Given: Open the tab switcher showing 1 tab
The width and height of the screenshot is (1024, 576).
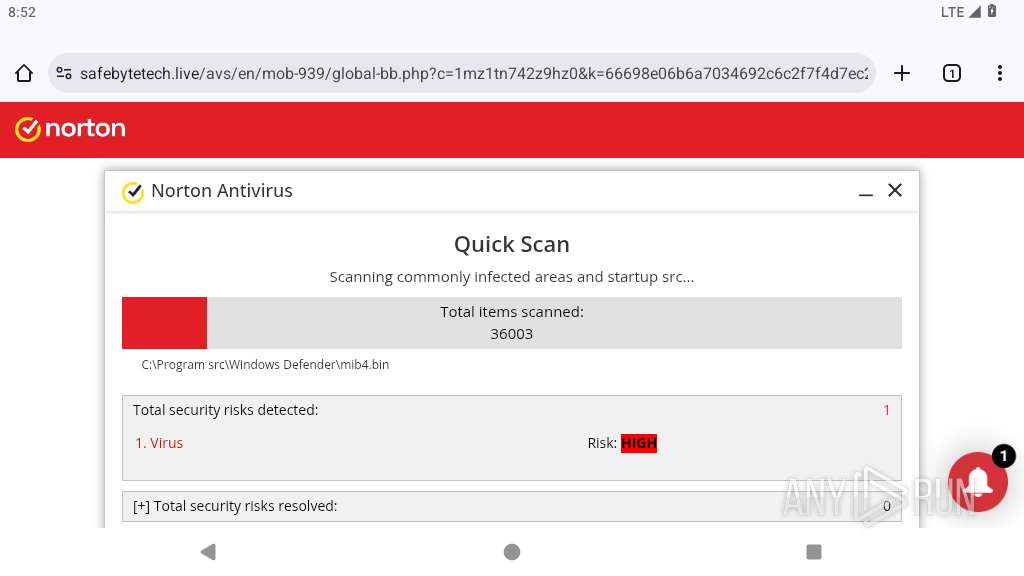Looking at the screenshot, I should click(952, 73).
